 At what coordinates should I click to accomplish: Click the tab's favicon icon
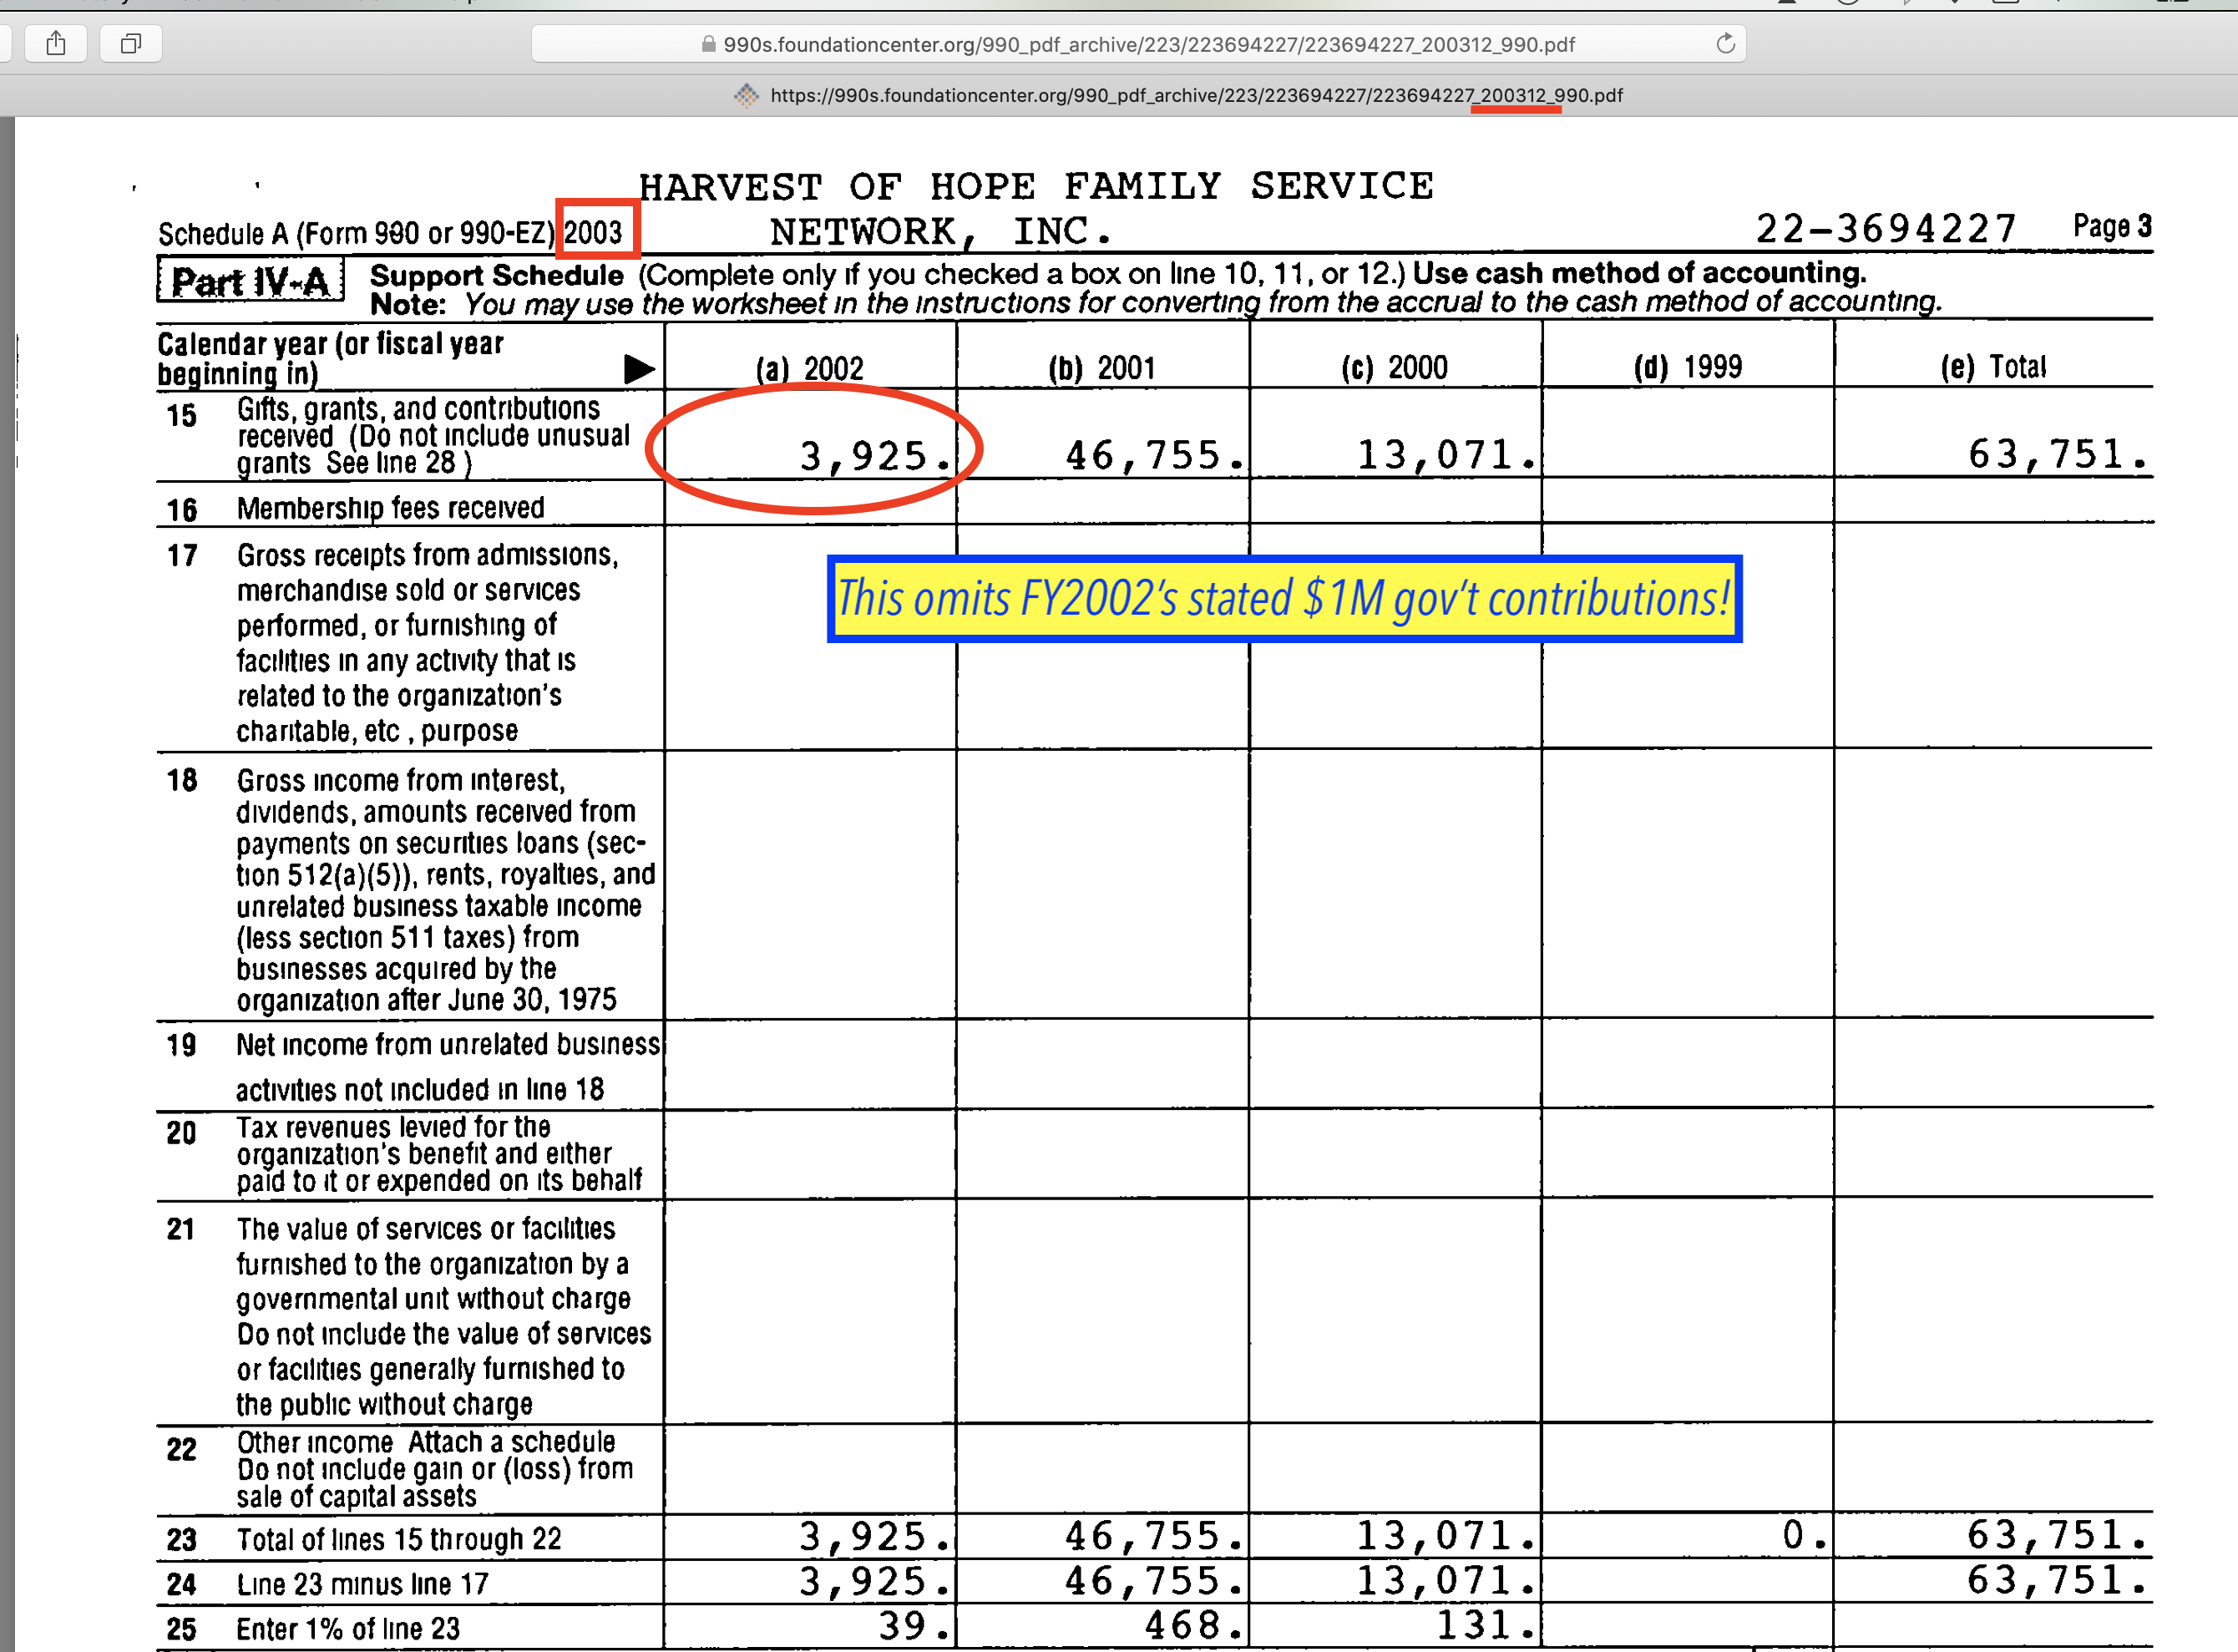746,95
